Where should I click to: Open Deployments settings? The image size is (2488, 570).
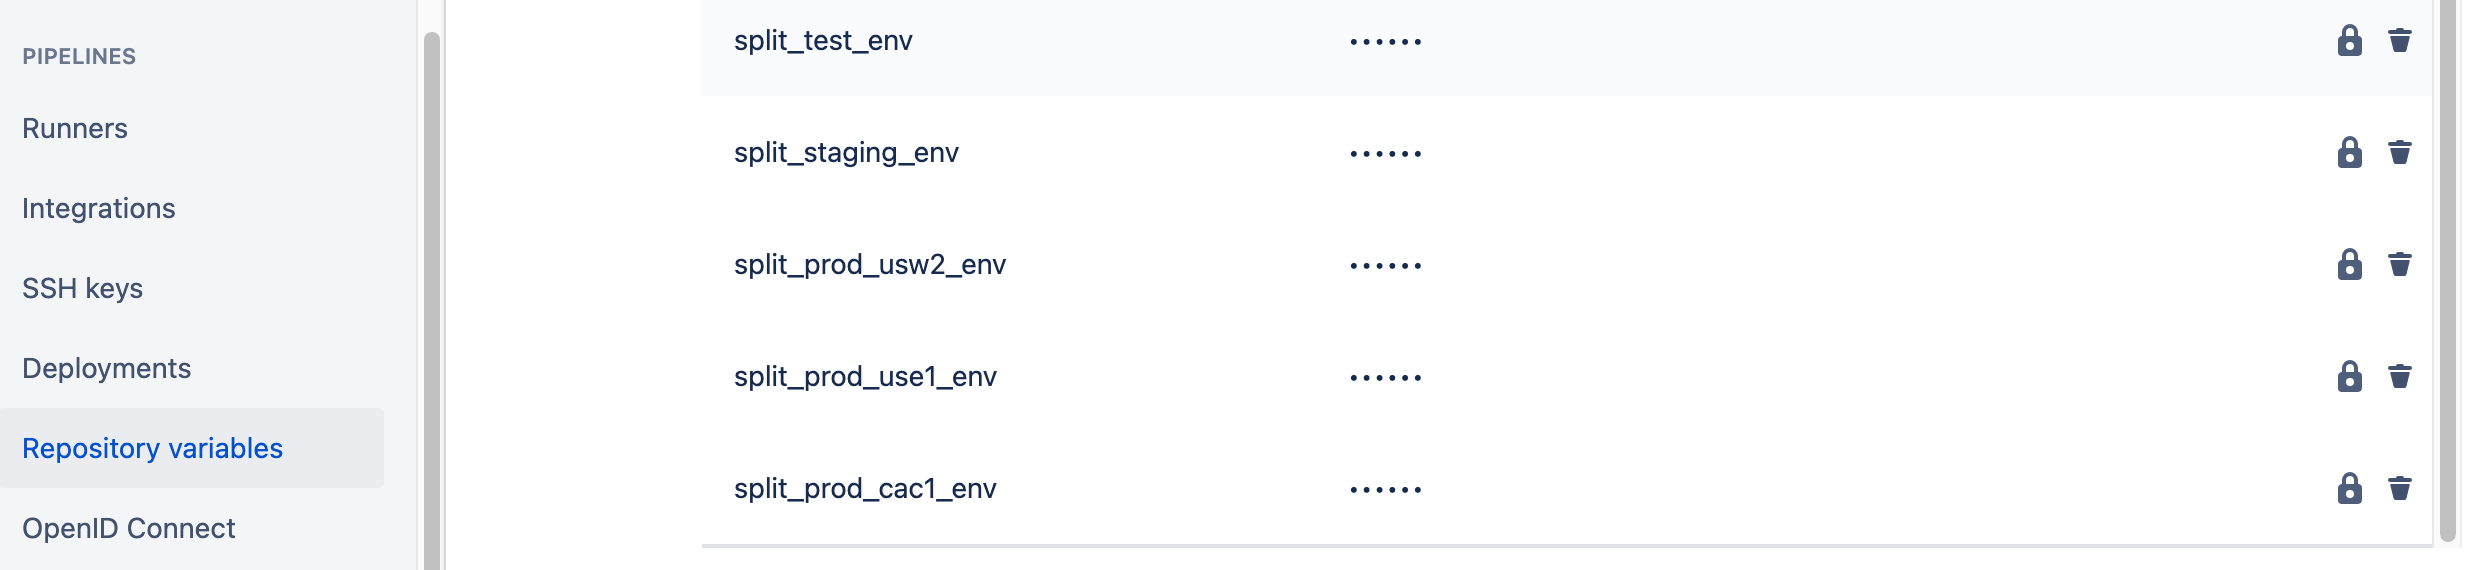[107, 369]
